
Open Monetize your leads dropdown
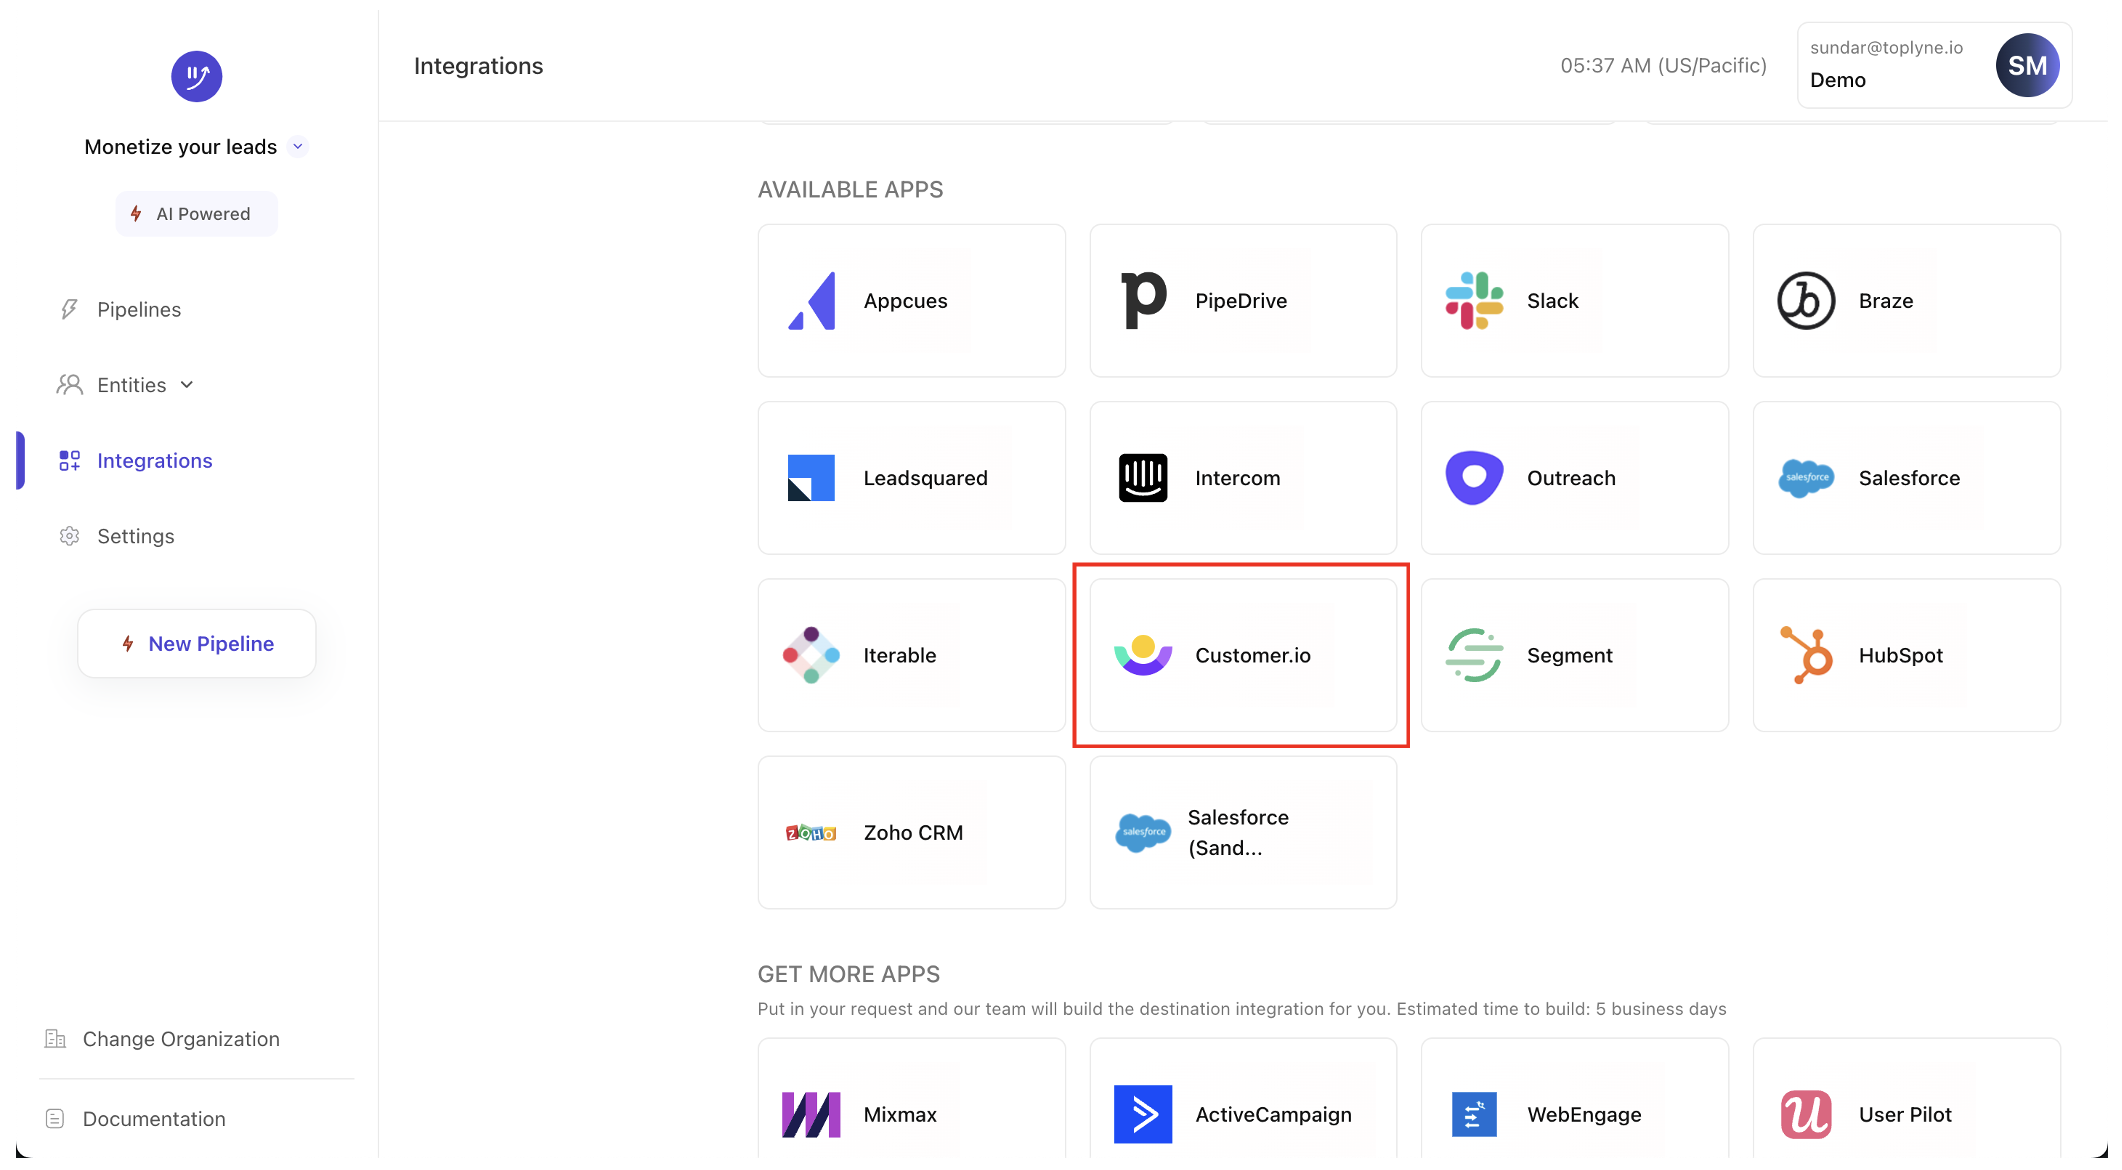298,147
